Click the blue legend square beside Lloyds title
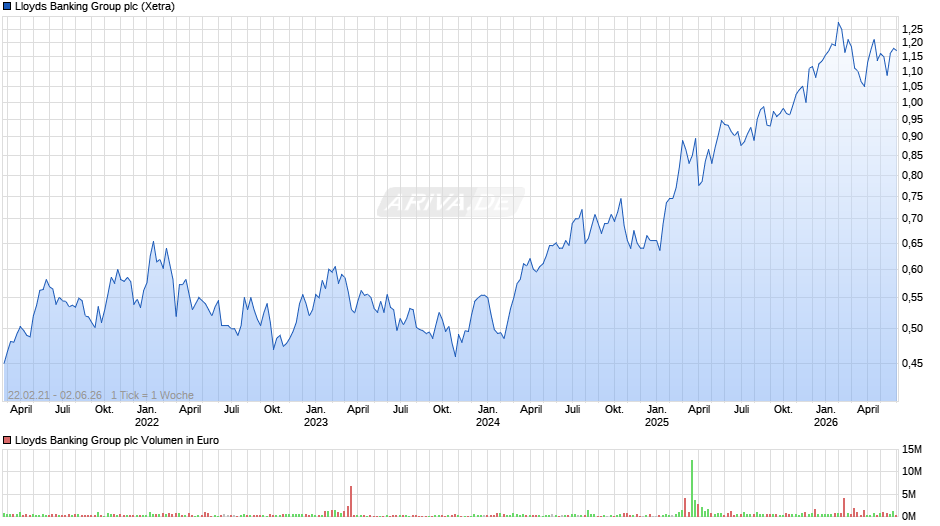Viewport: 940px width, 526px height. coord(7,7)
